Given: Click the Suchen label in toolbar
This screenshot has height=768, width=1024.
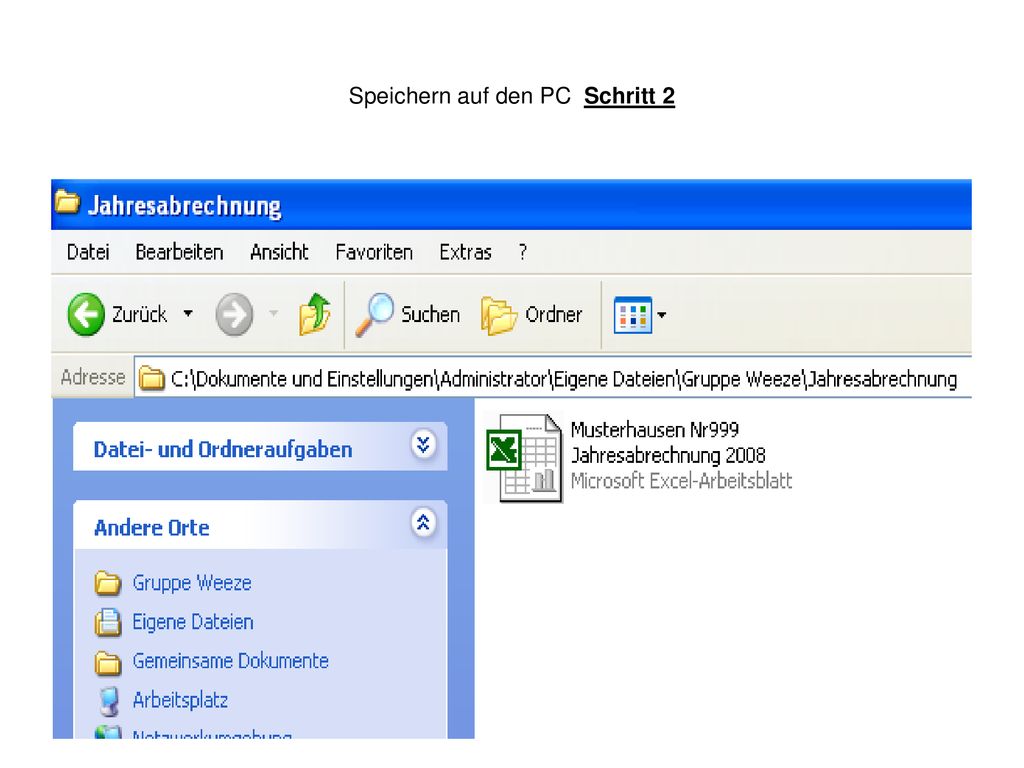Looking at the screenshot, I should 430,315.
